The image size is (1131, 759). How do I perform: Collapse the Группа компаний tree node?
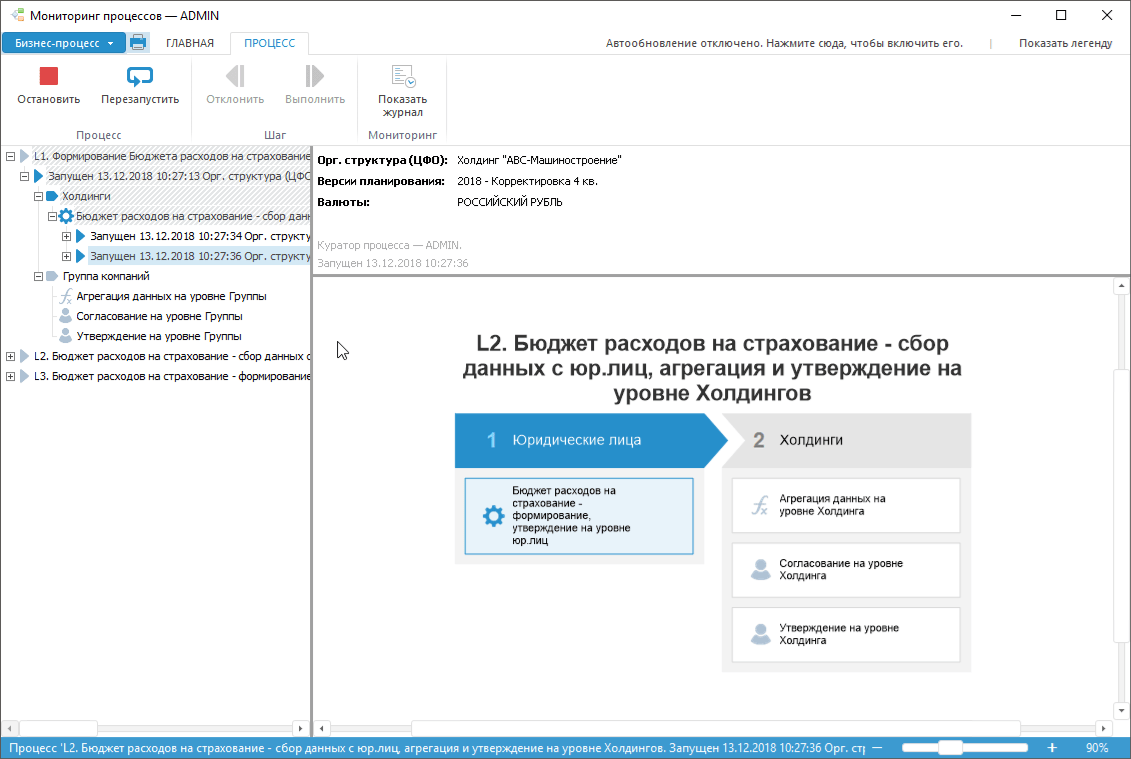click(39, 276)
